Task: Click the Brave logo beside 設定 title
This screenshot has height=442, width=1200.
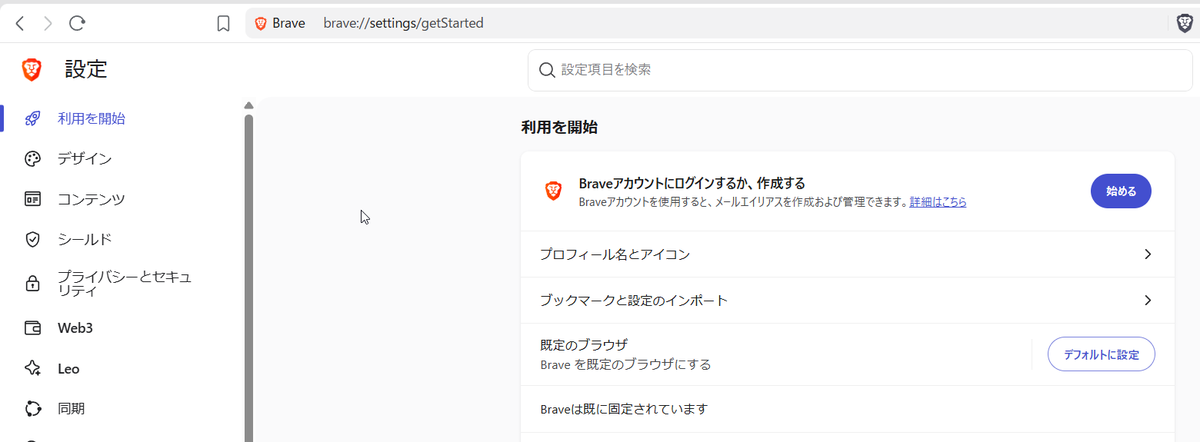Action: point(32,69)
